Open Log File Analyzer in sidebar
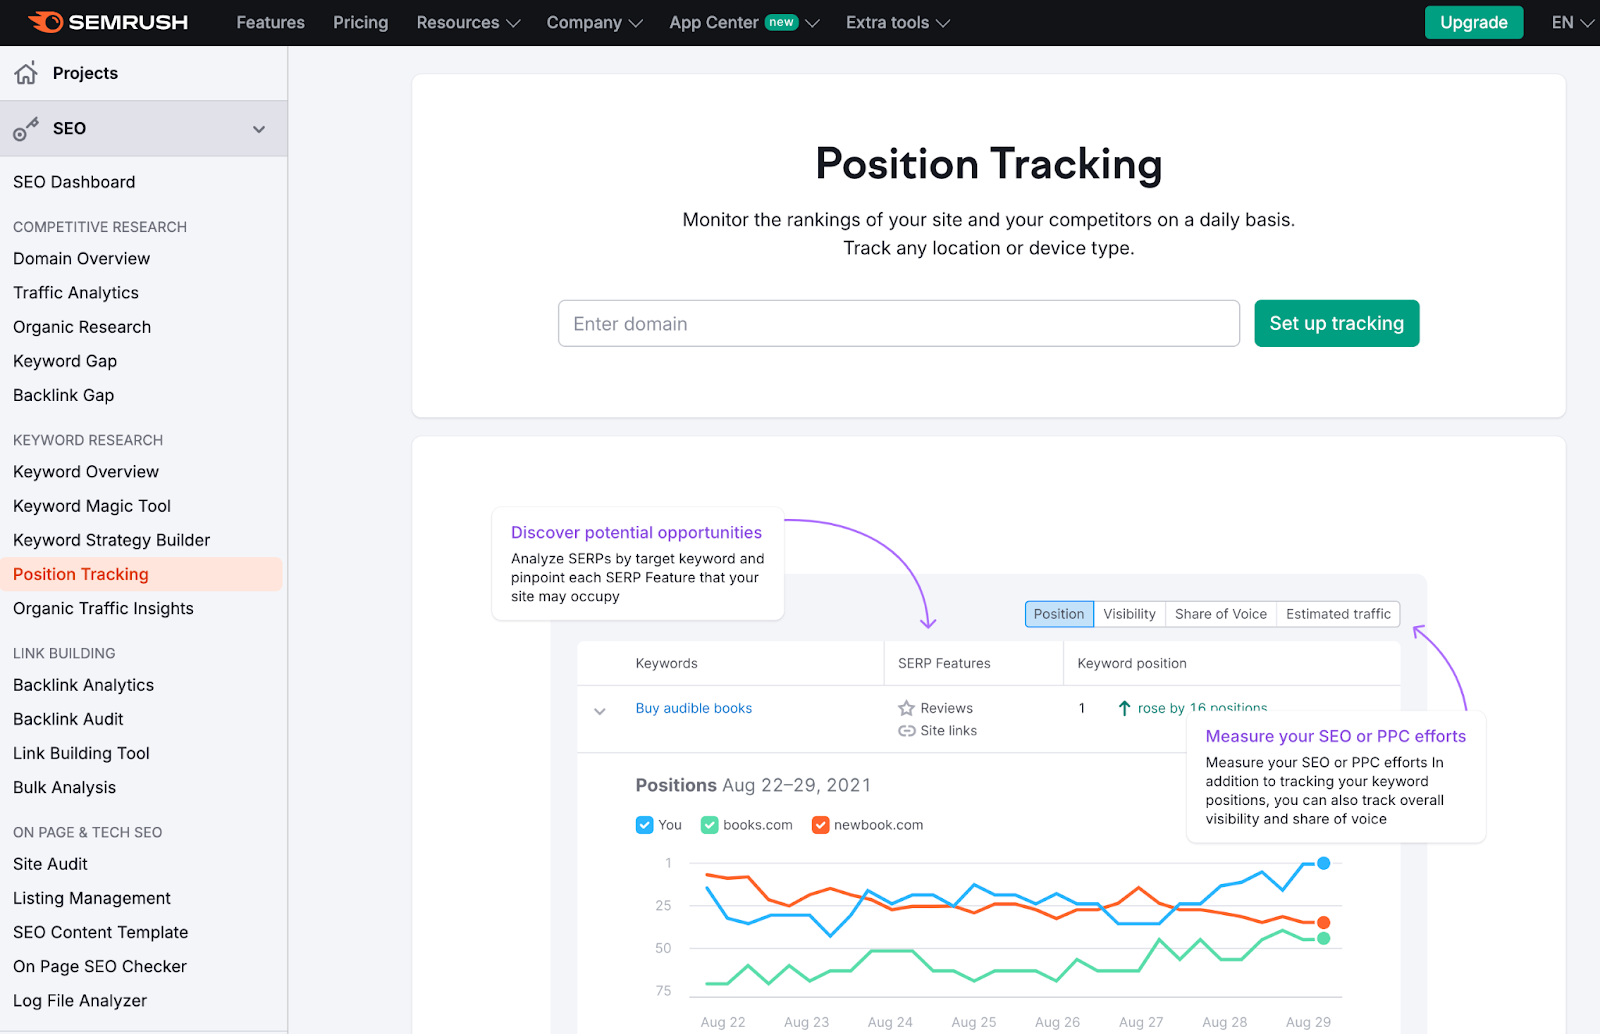Viewport: 1600px width, 1034px height. (x=80, y=1000)
